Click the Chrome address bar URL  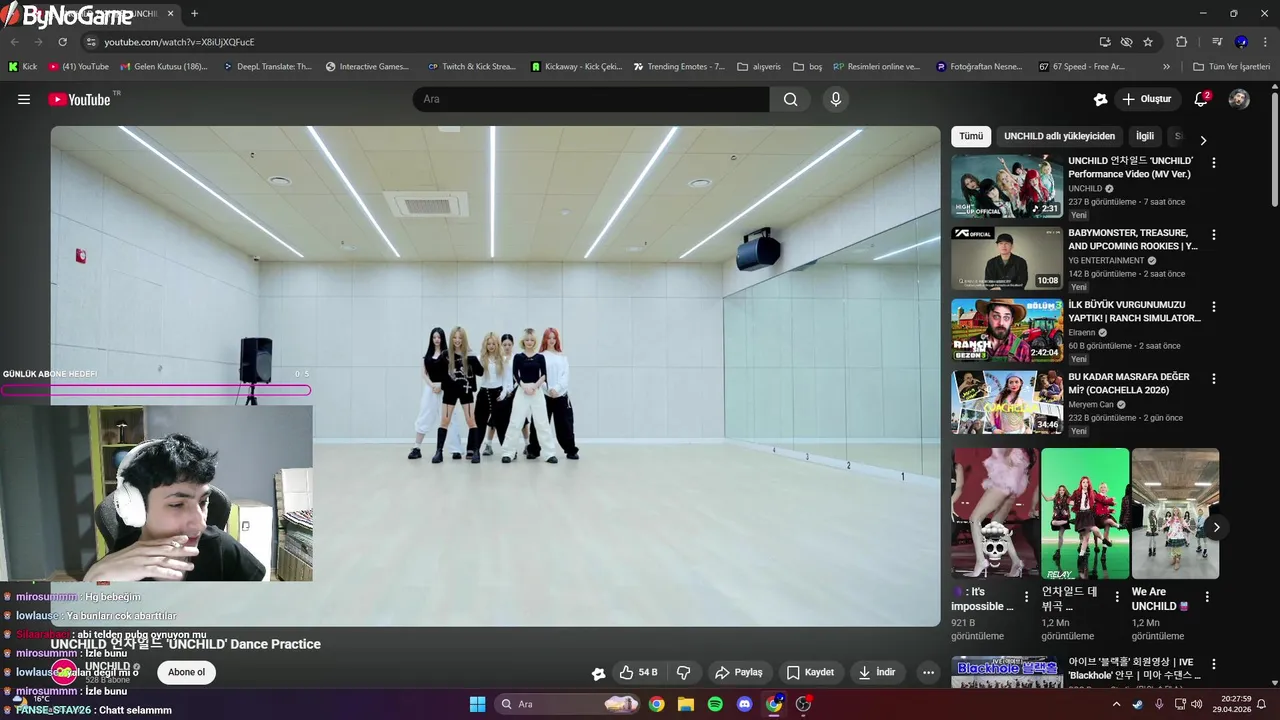point(179,42)
